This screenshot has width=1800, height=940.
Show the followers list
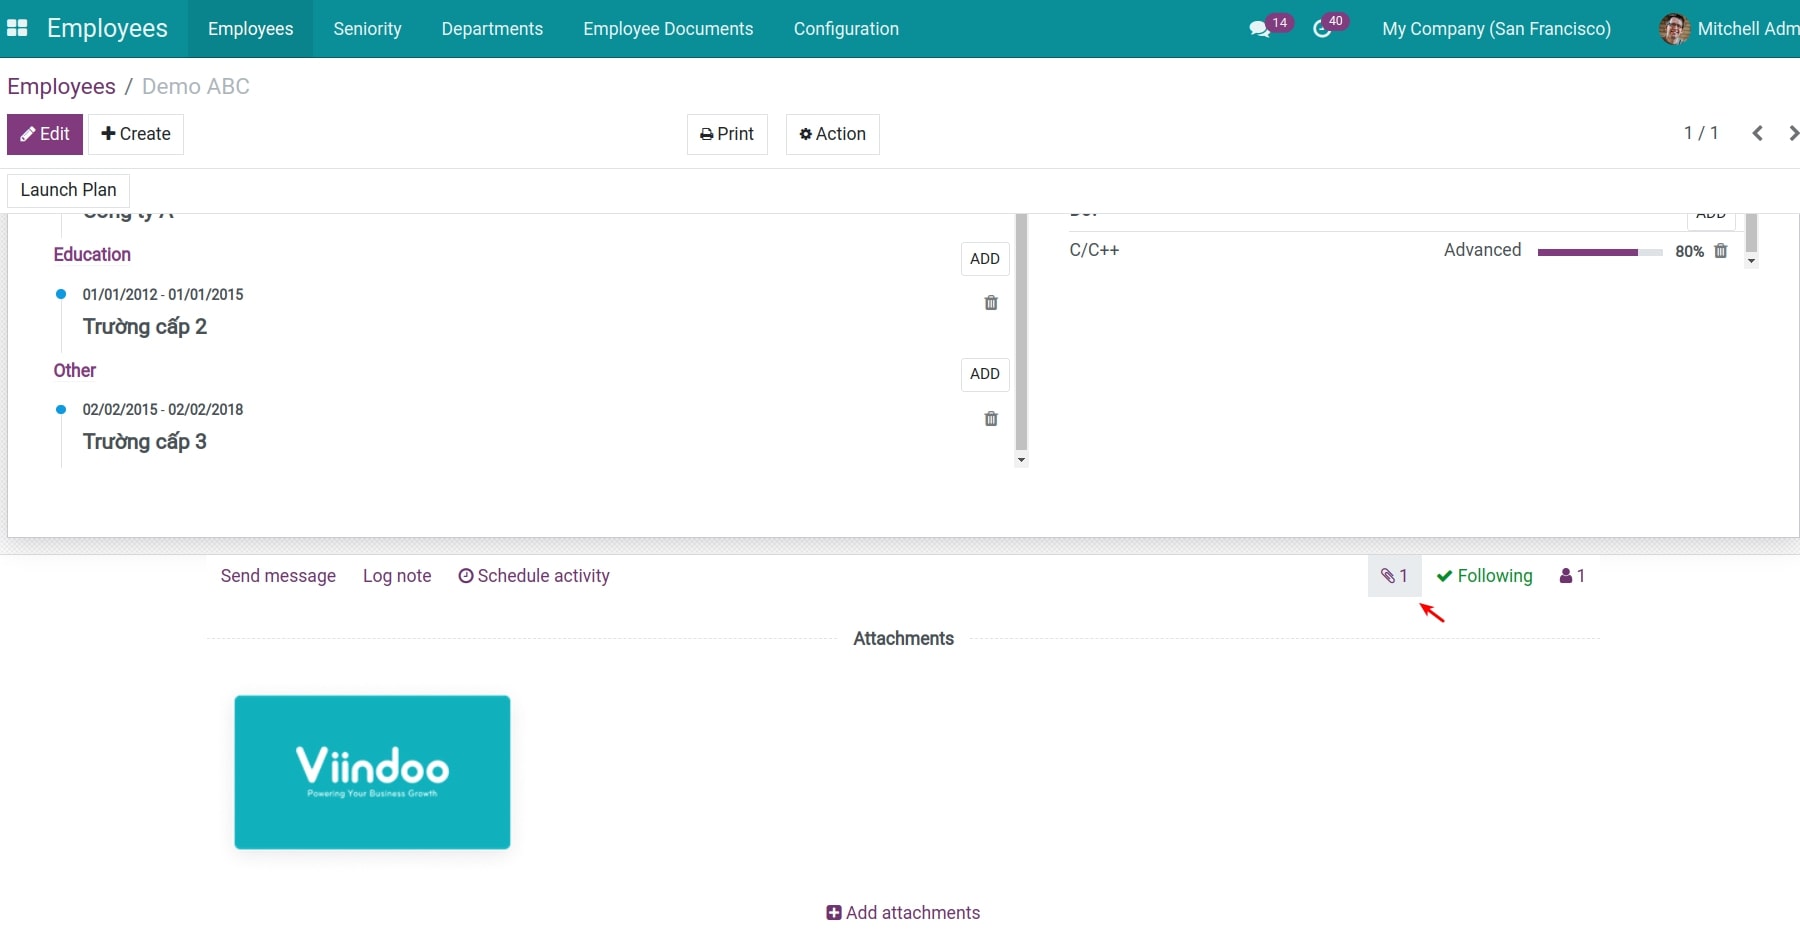tap(1572, 576)
